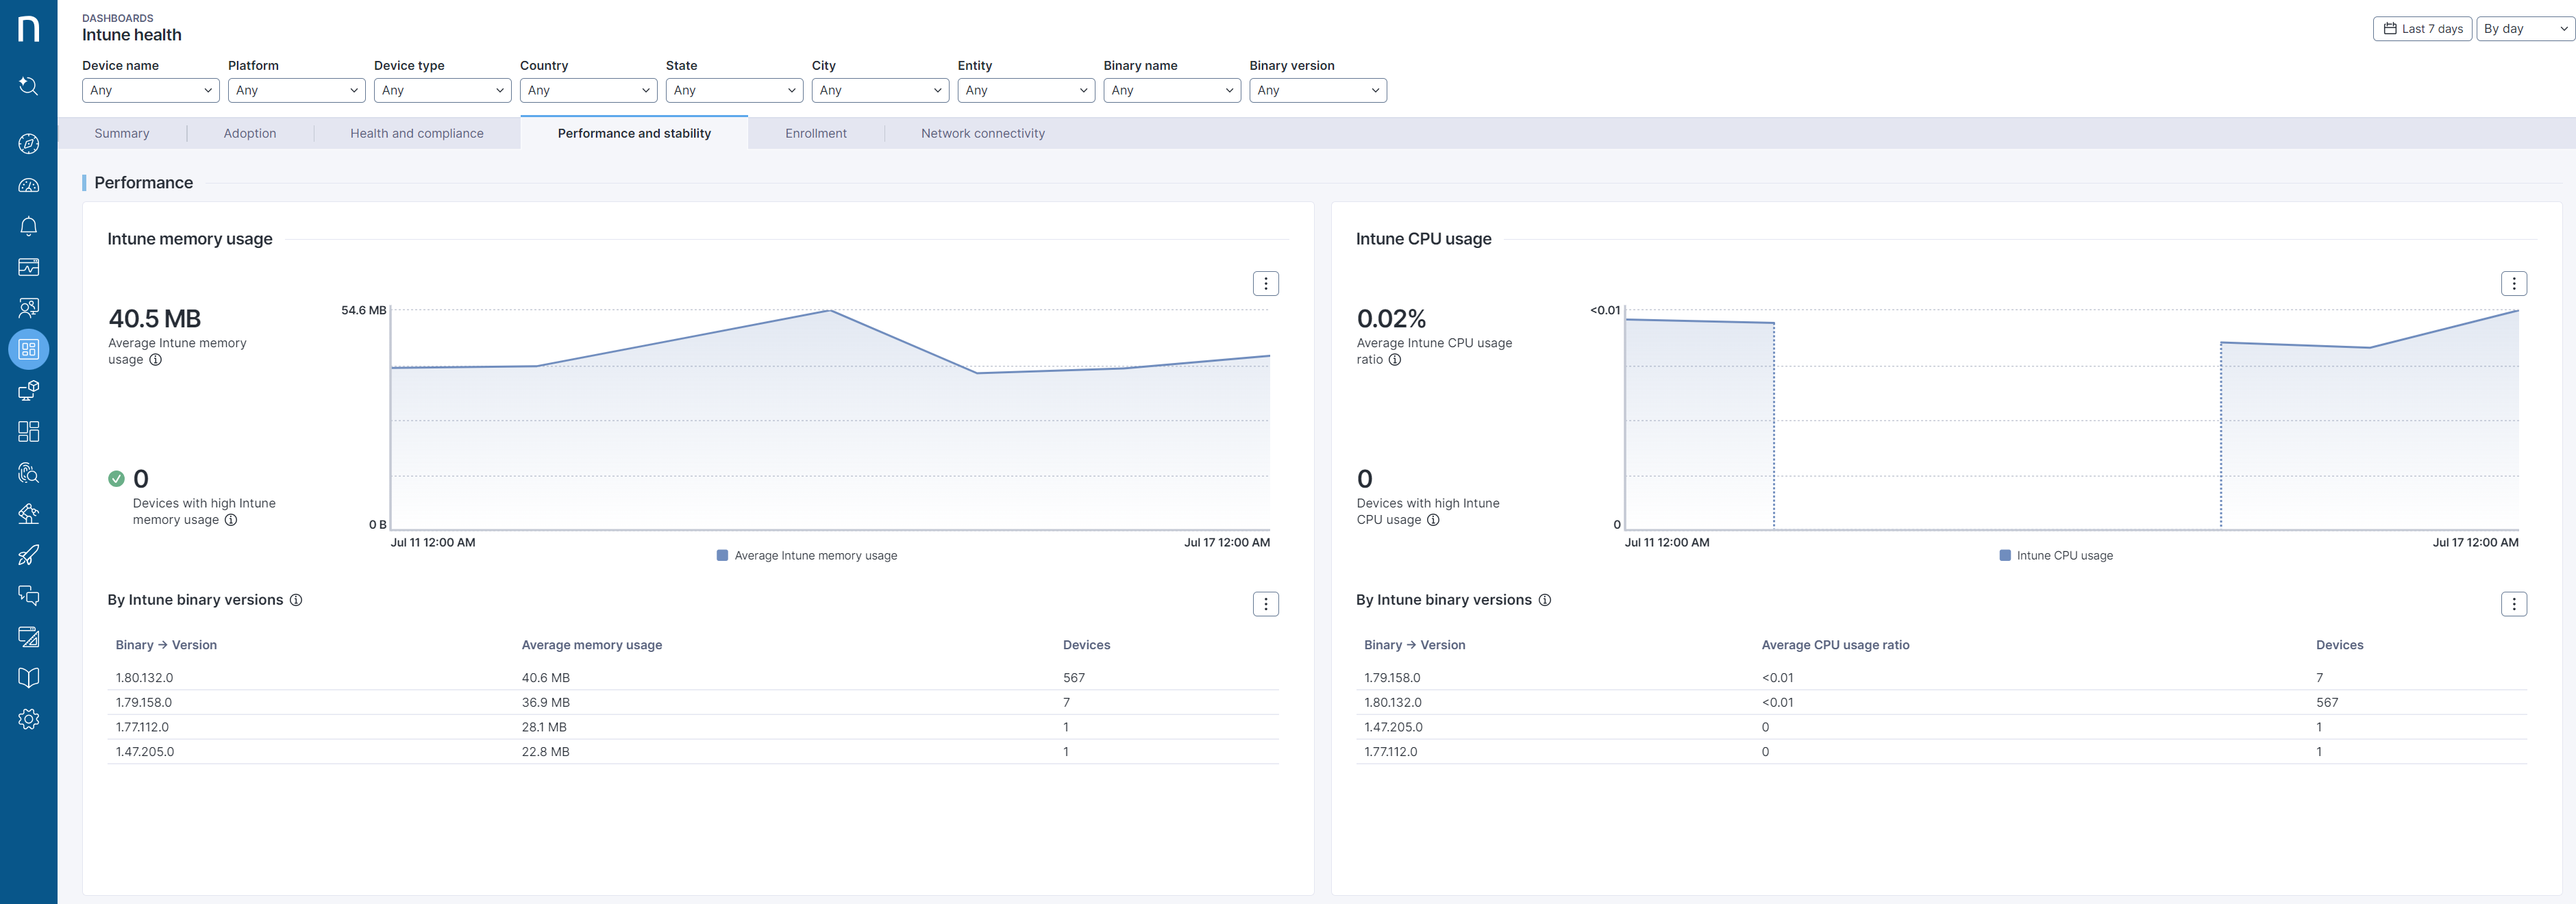The image size is (2576, 904).
Task: Click the search icon in sidebar
Action: (x=28, y=86)
